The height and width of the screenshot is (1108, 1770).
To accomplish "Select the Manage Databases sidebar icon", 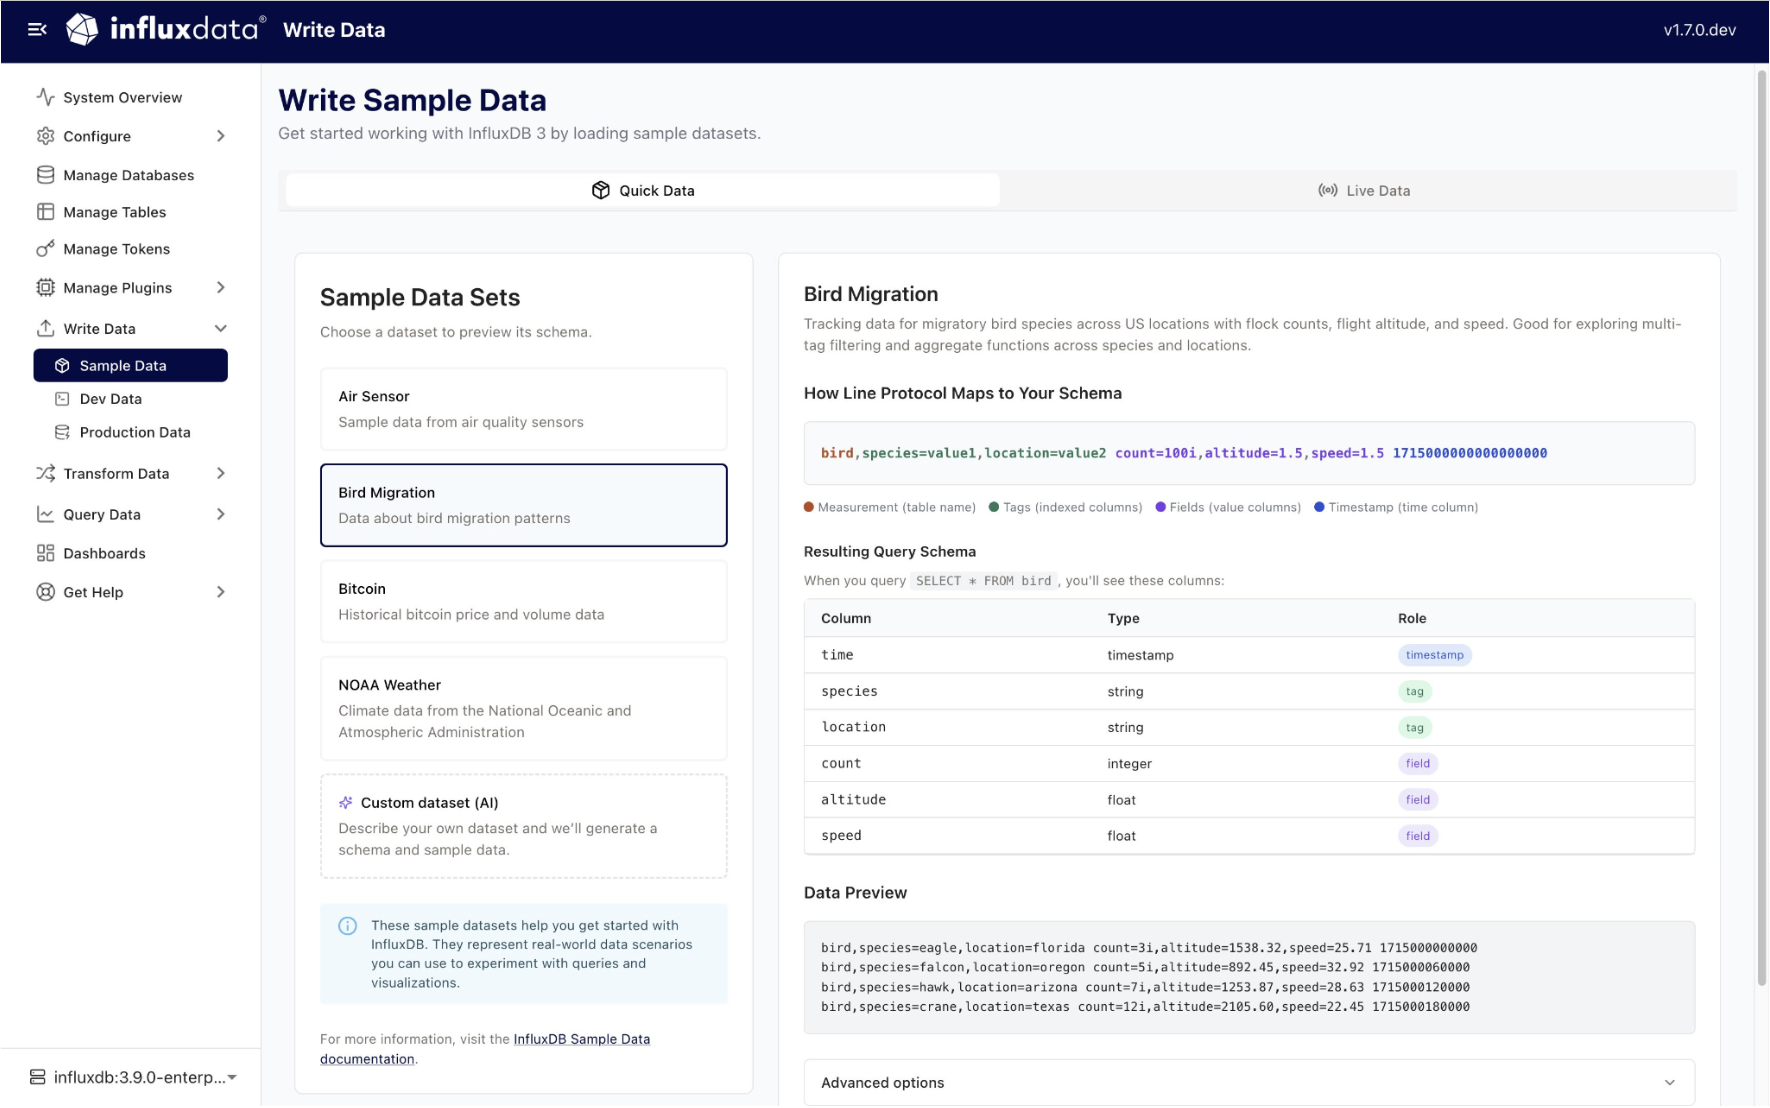I will [x=45, y=174].
